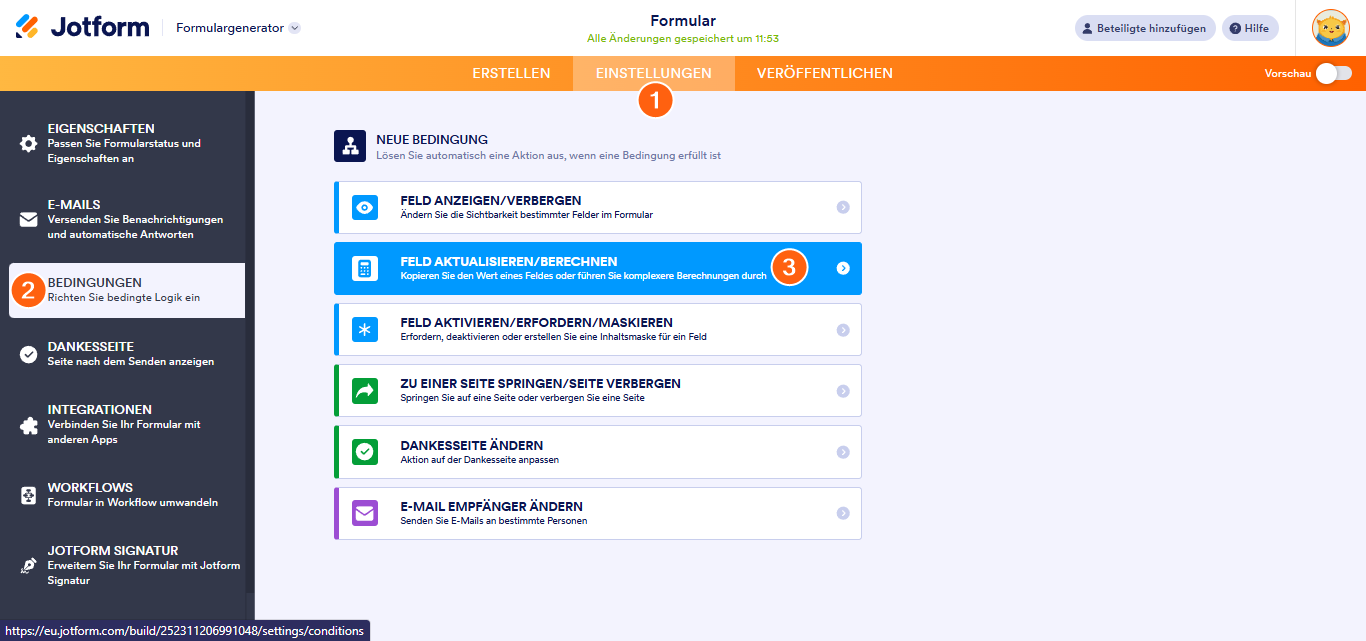Click the Jotform logo
Image resolution: width=1366 pixels, height=641 pixels.
point(82,27)
